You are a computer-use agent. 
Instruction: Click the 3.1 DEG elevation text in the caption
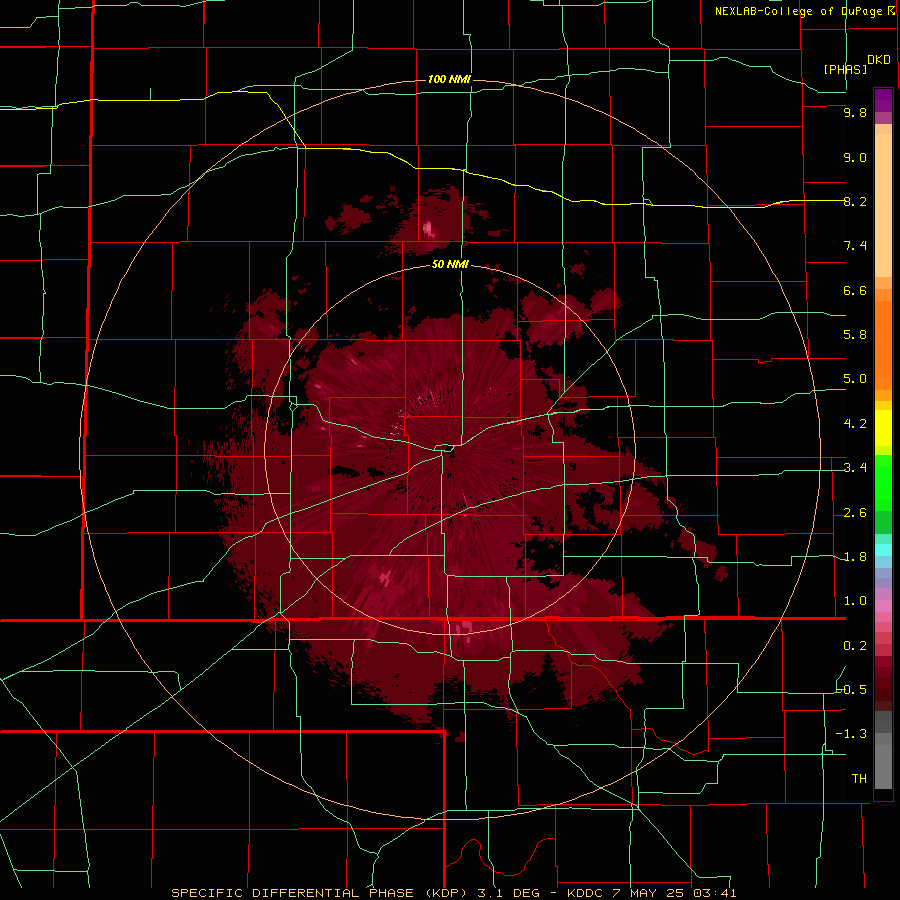pyautogui.click(x=509, y=893)
